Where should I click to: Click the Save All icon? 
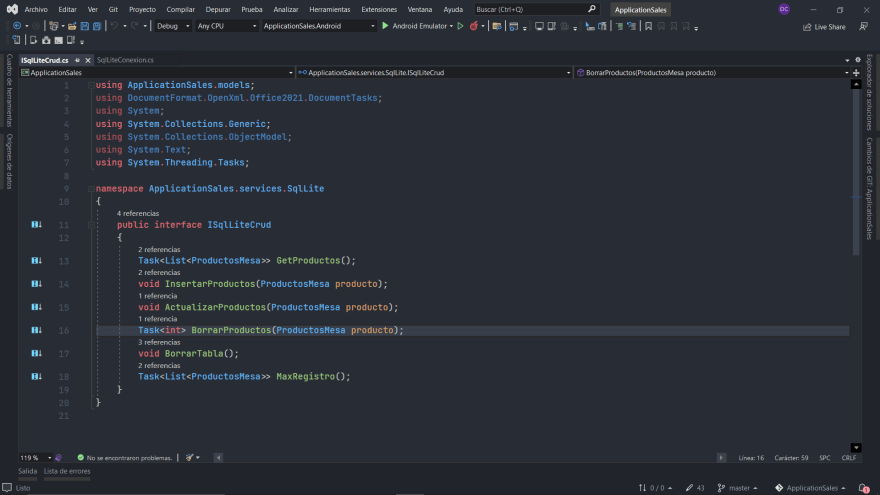[97, 26]
